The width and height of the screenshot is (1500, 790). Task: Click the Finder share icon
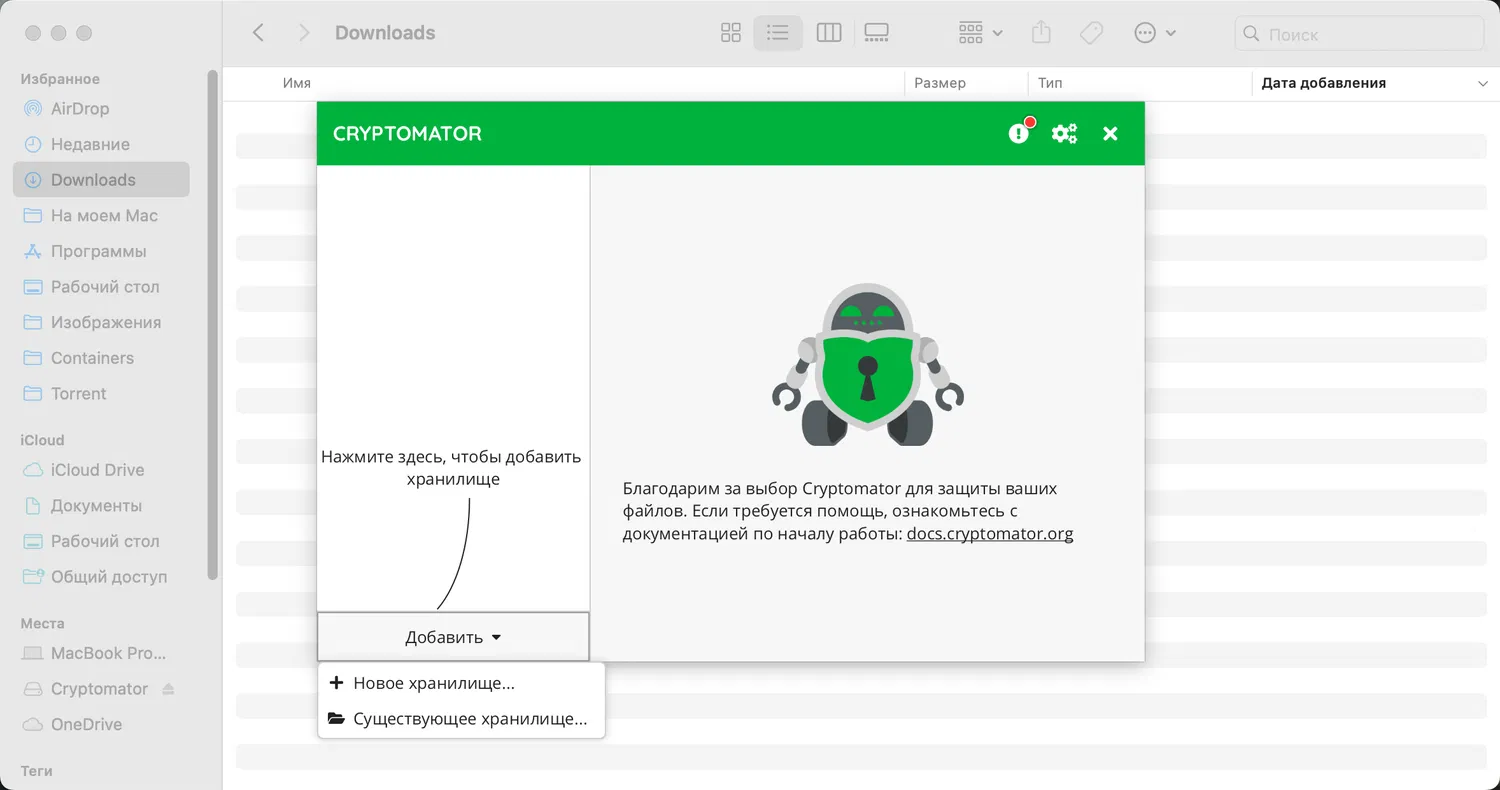click(x=1041, y=33)
